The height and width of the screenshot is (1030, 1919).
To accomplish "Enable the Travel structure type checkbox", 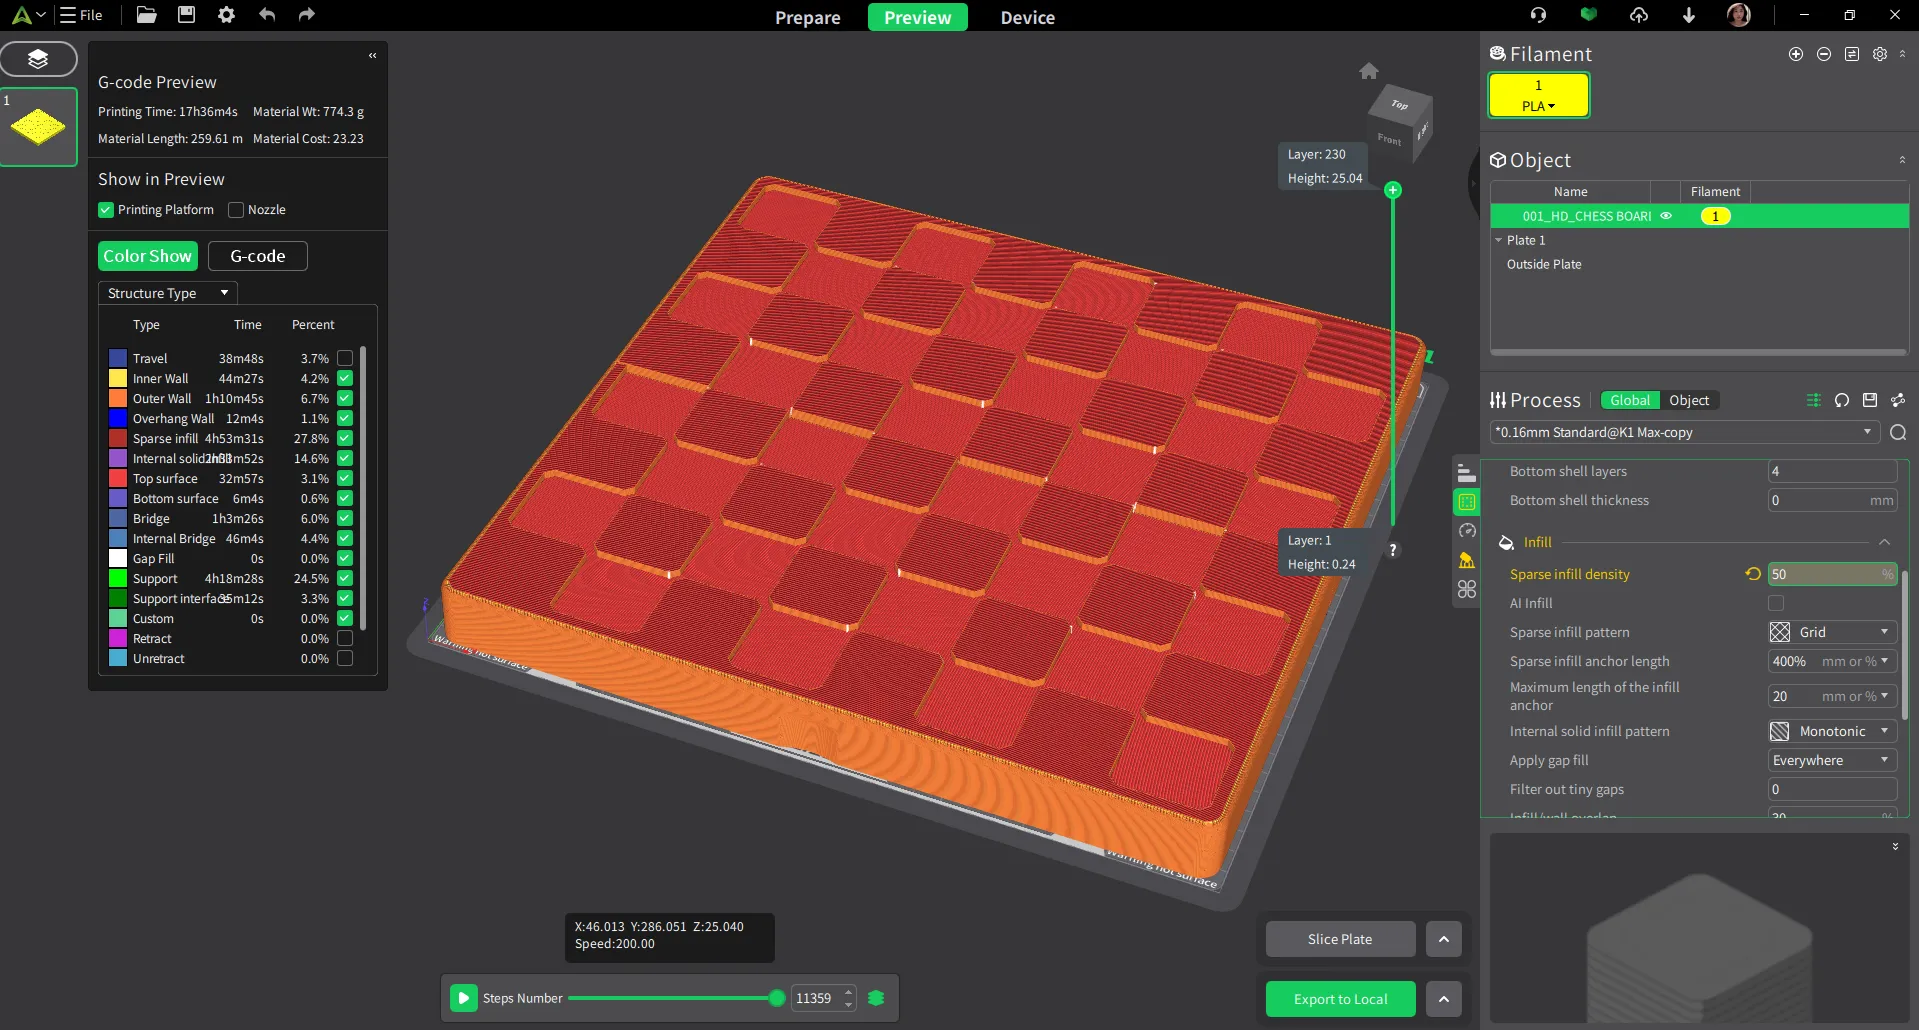I will (345, 358).
